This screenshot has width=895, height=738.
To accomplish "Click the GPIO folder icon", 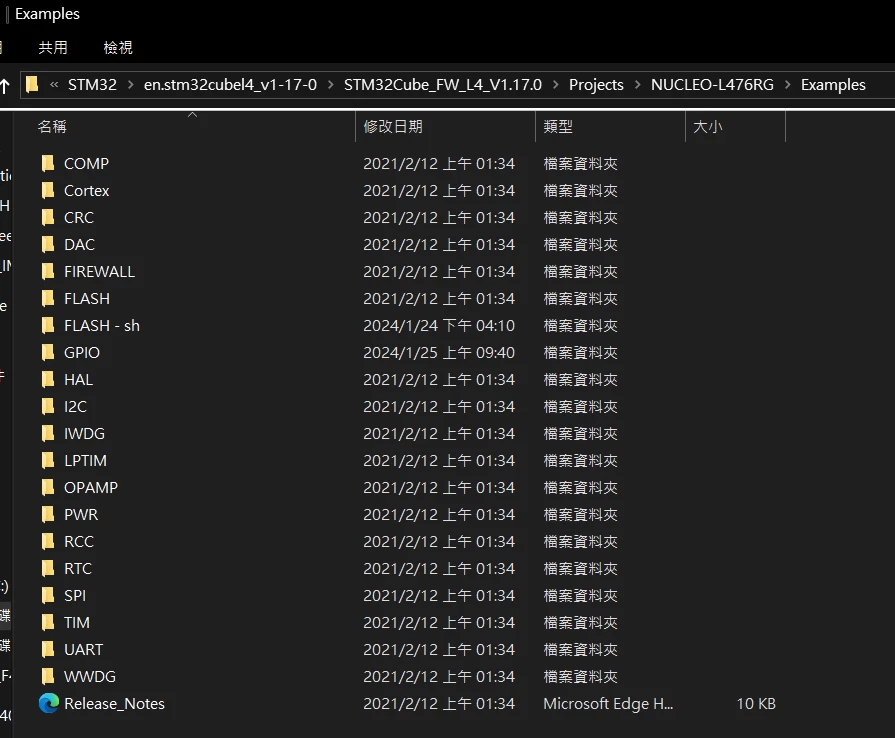I will tap(48, 353).
